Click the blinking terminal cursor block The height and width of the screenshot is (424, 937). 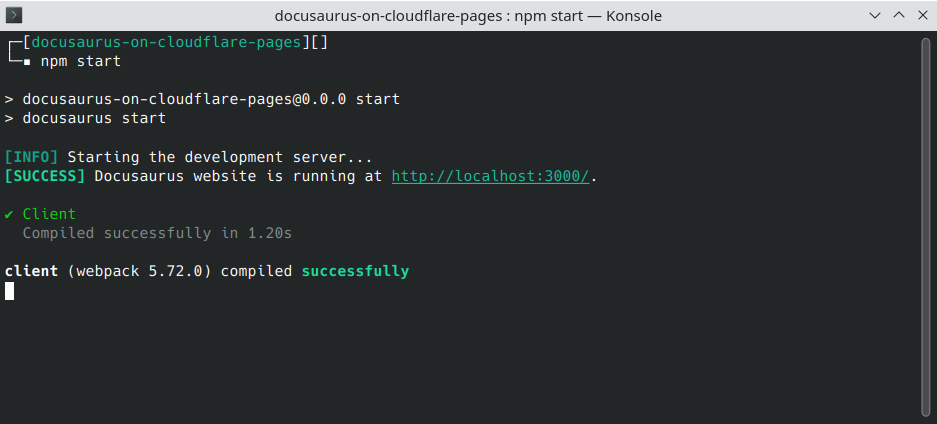[x=9, y=291]
